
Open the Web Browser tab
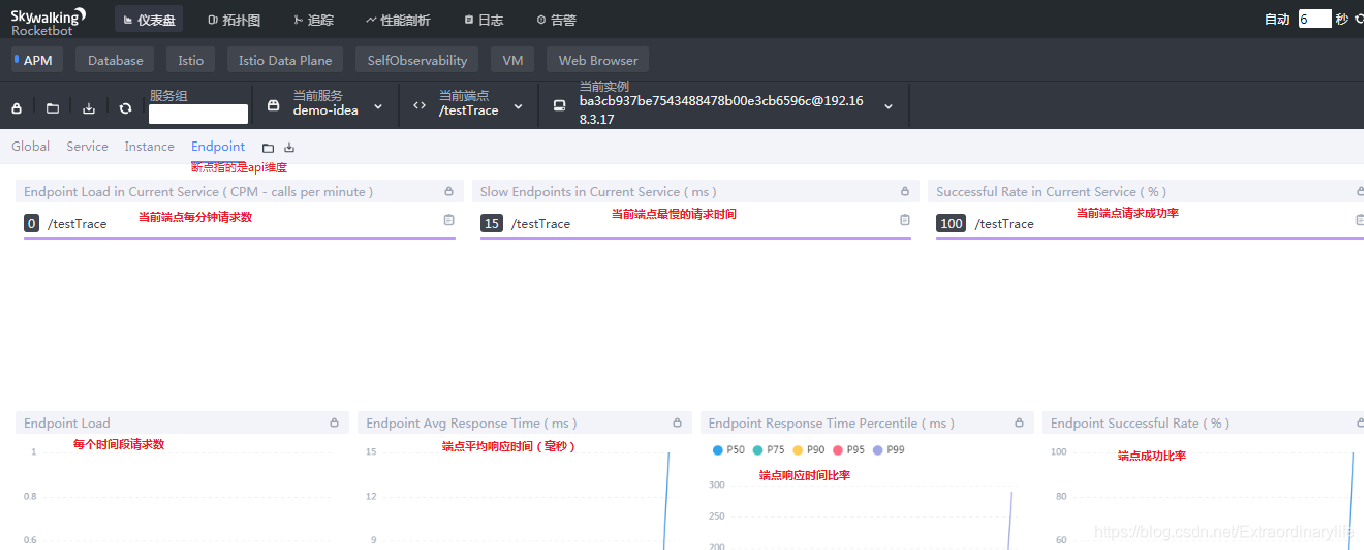(598, 60)
